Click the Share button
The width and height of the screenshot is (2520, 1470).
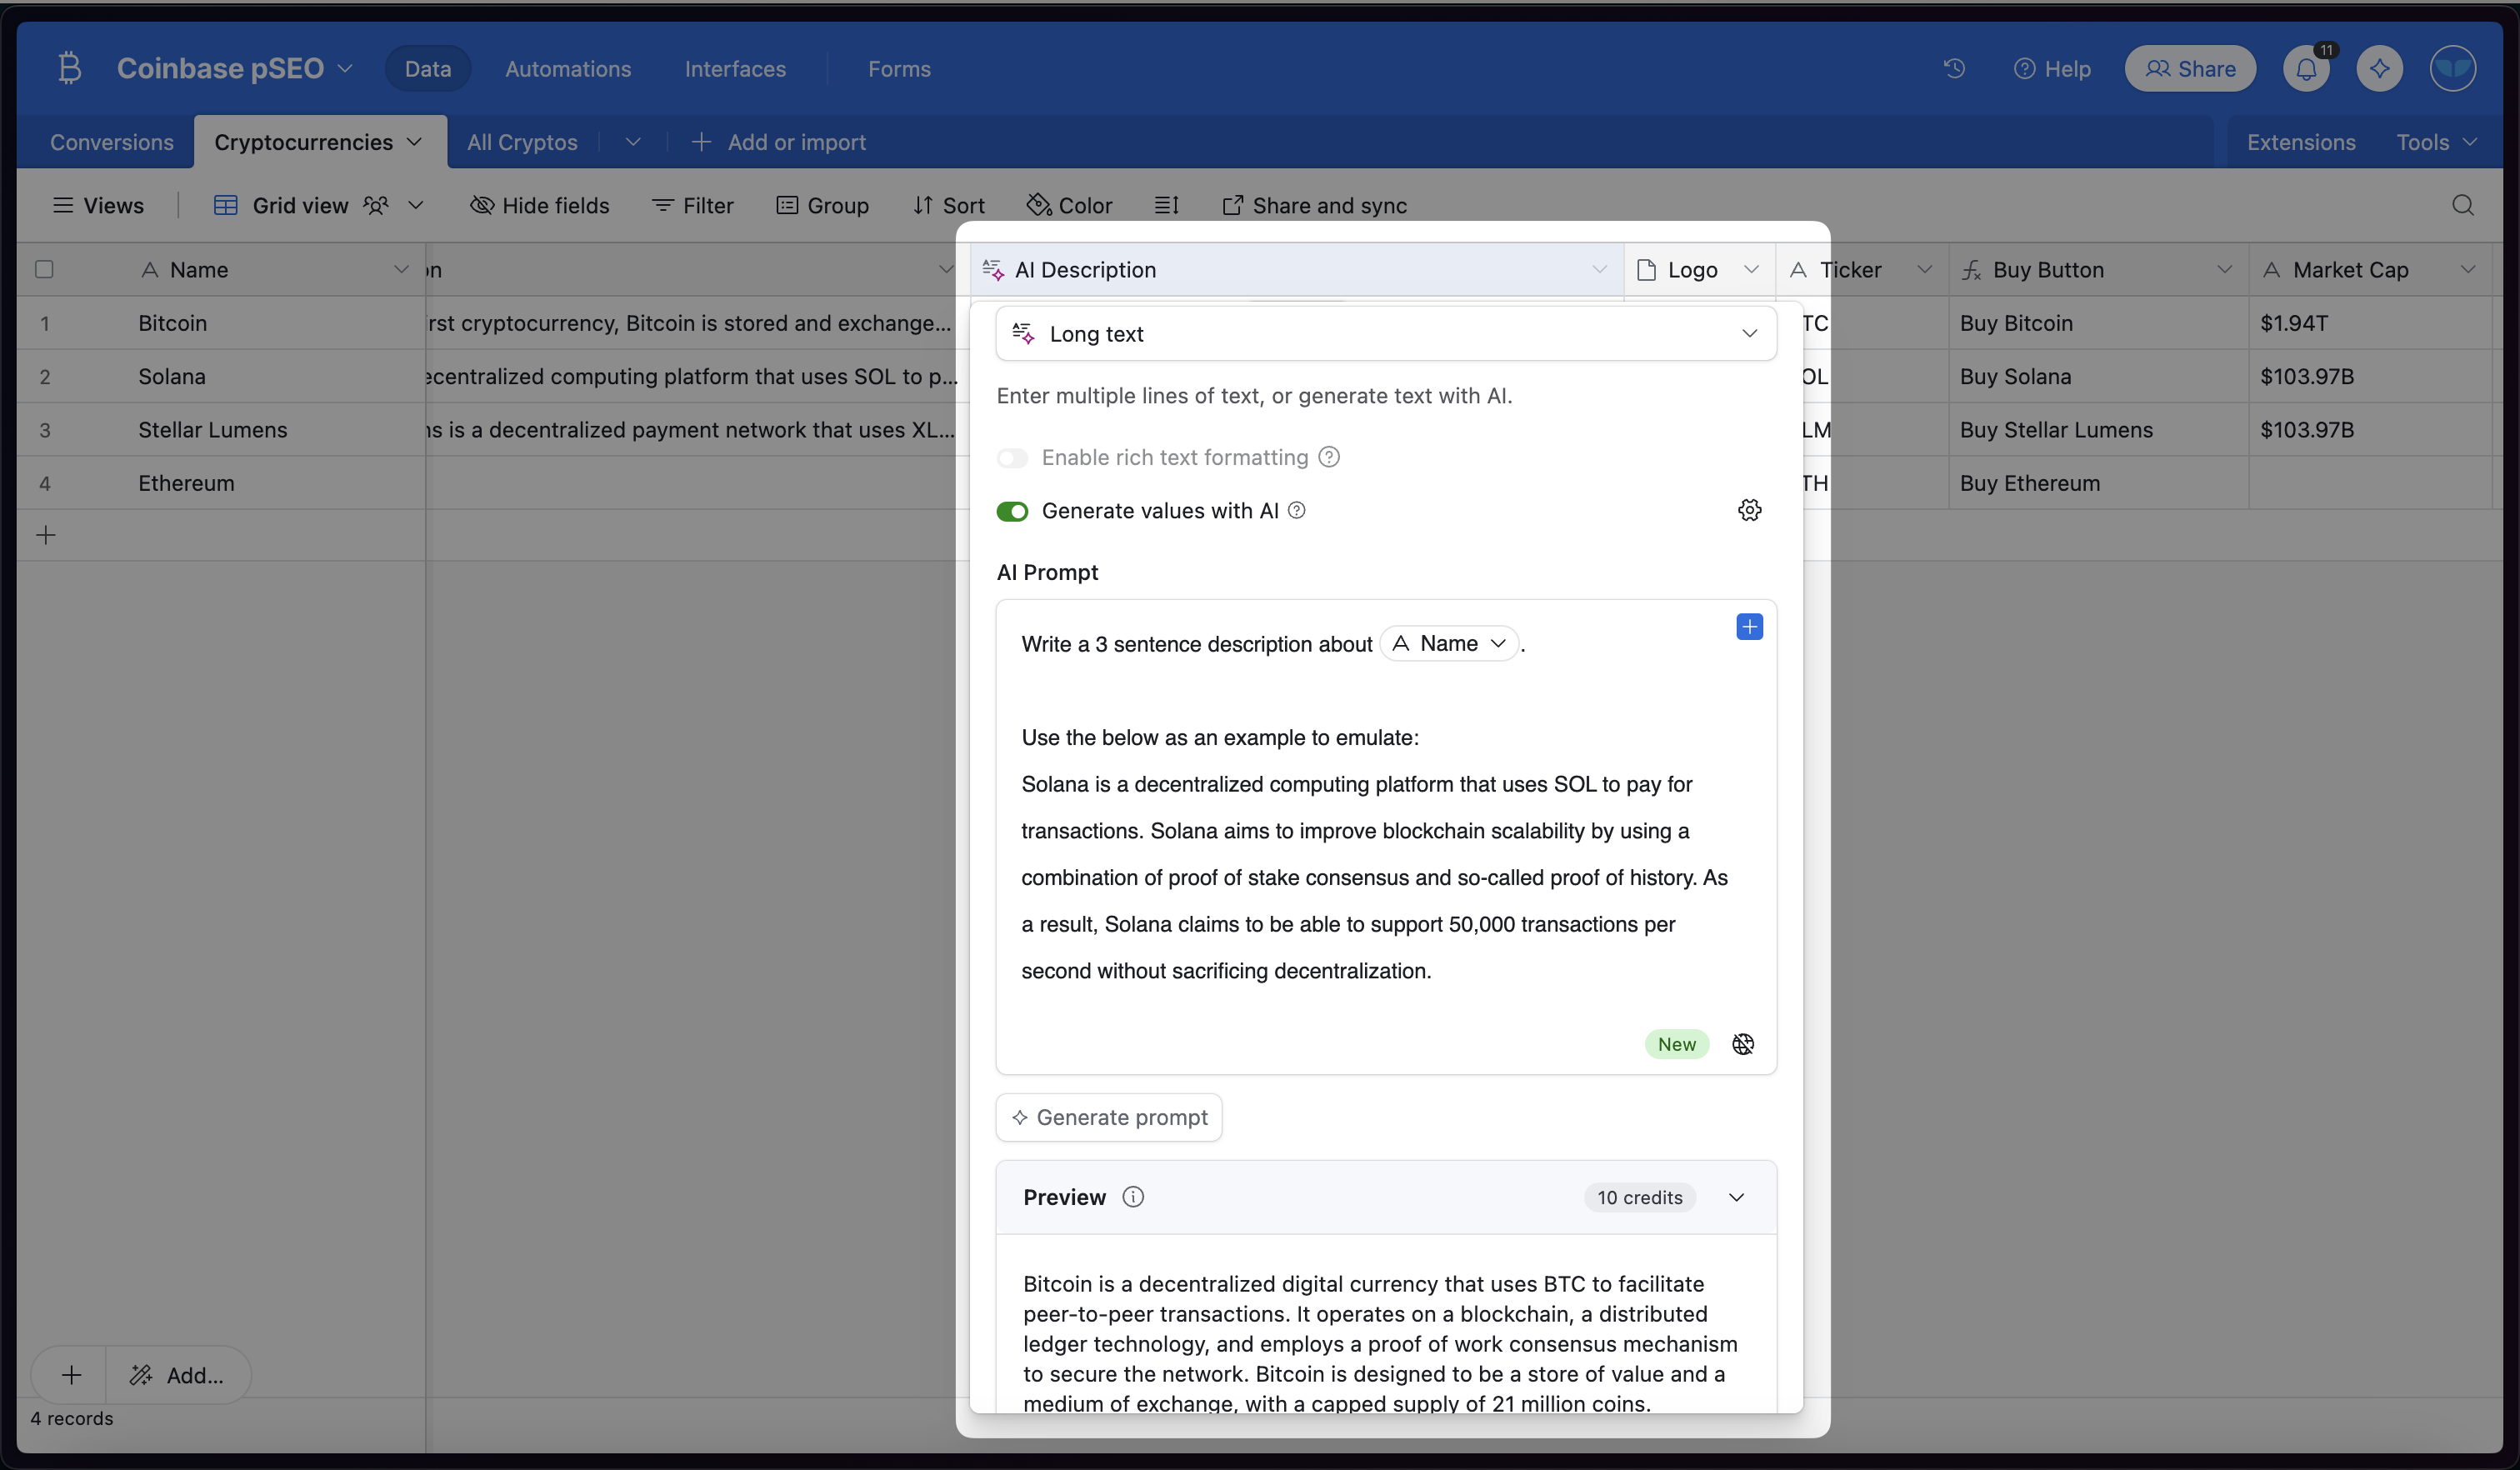pyautogui.click(x=2190, y=68)
